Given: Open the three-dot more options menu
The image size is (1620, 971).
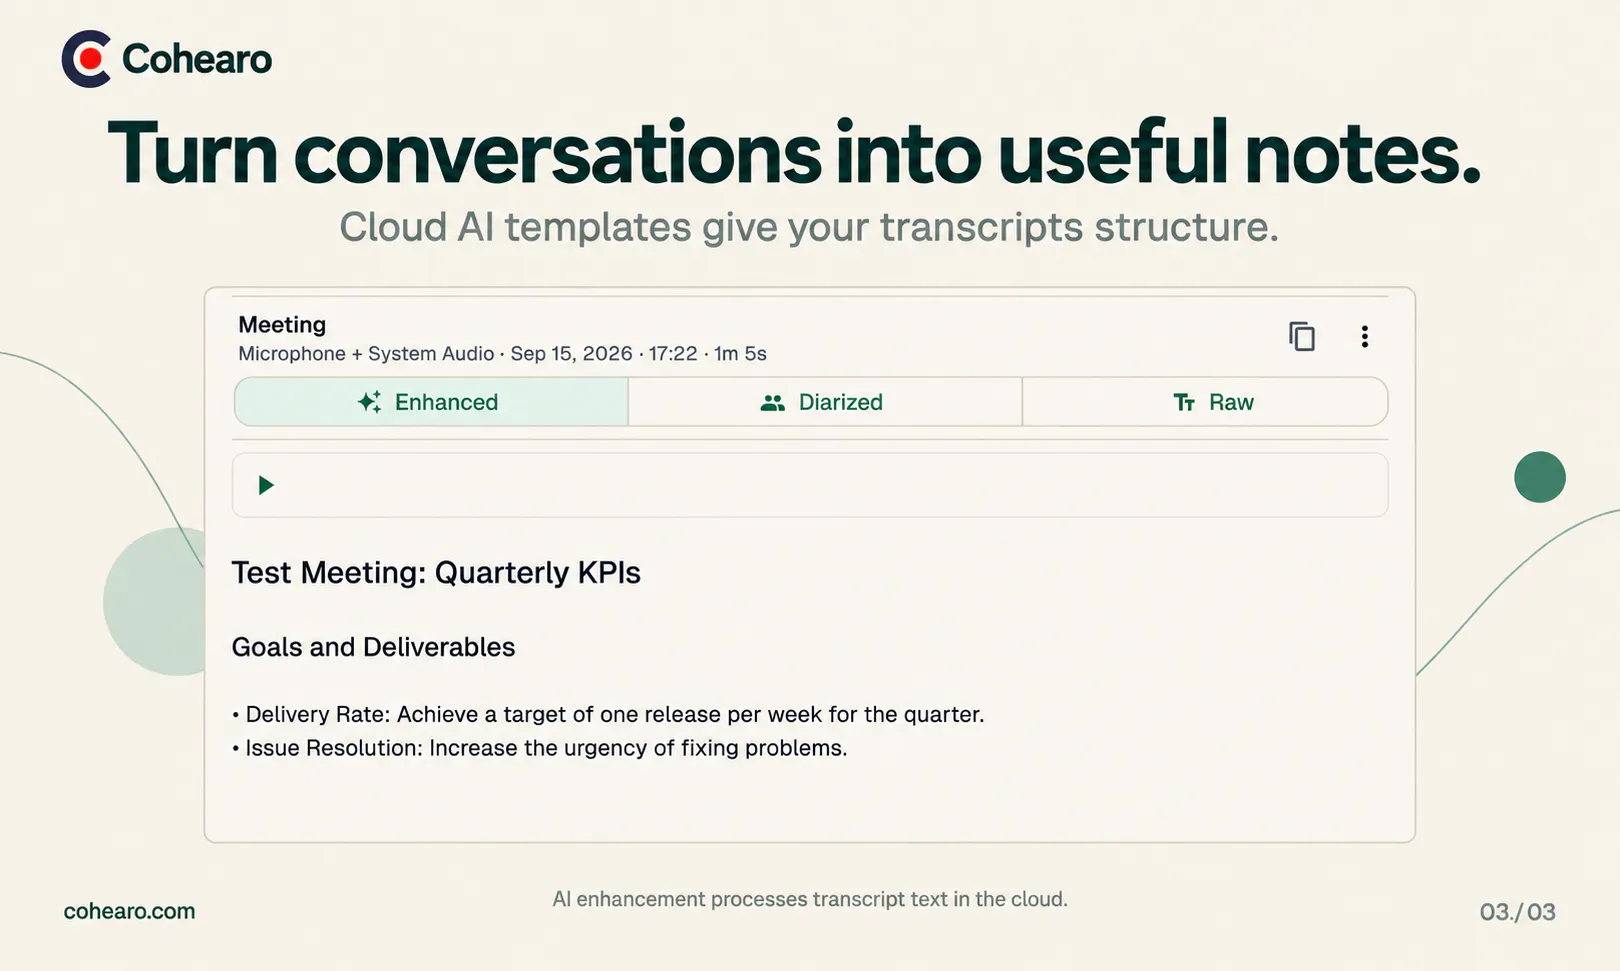Looking at the screenshot, I should pos(1364,336).
